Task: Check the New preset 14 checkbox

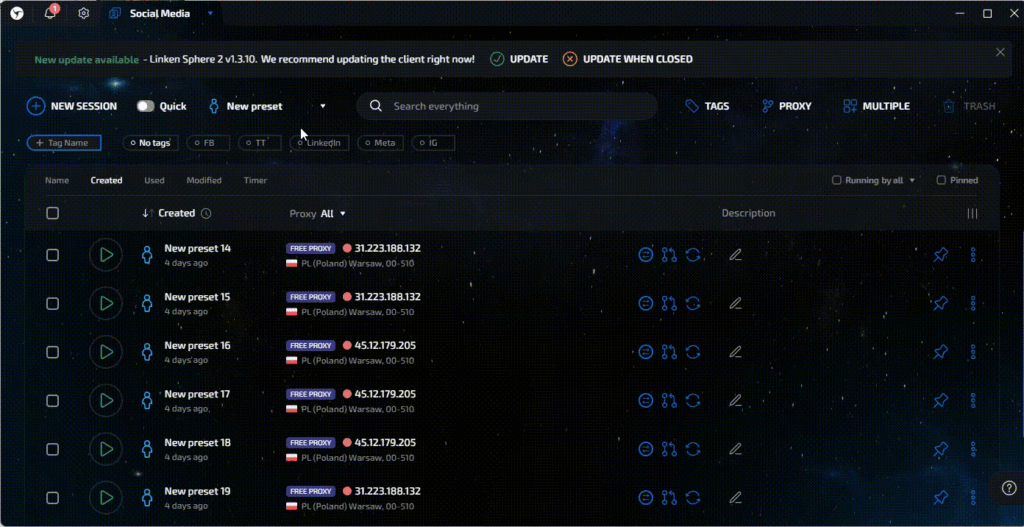Action: 53,255
